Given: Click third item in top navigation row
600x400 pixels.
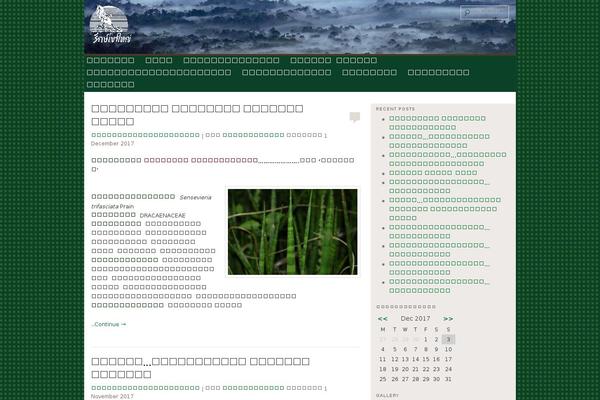Looking at the screenshot, I should click(231, 60).
